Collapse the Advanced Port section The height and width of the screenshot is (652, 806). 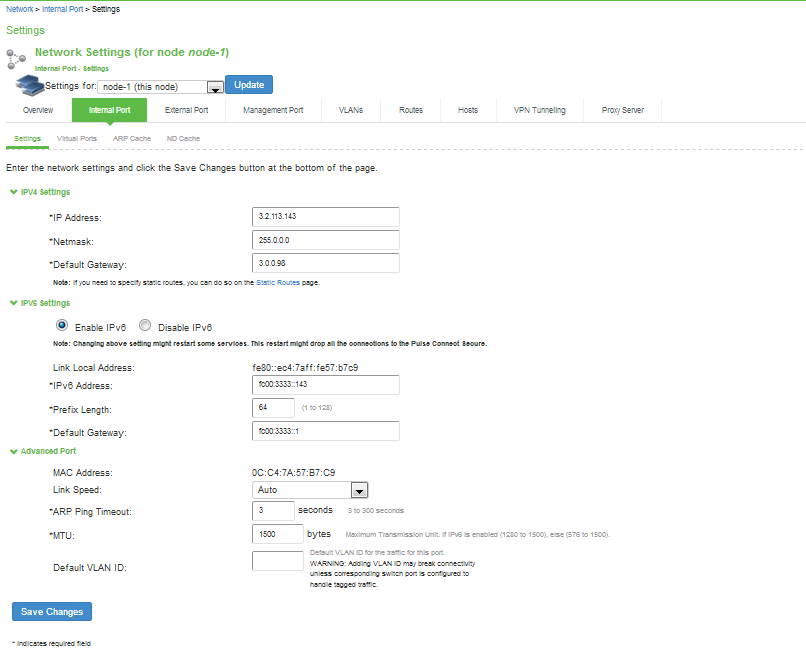[x=13, y=452]
